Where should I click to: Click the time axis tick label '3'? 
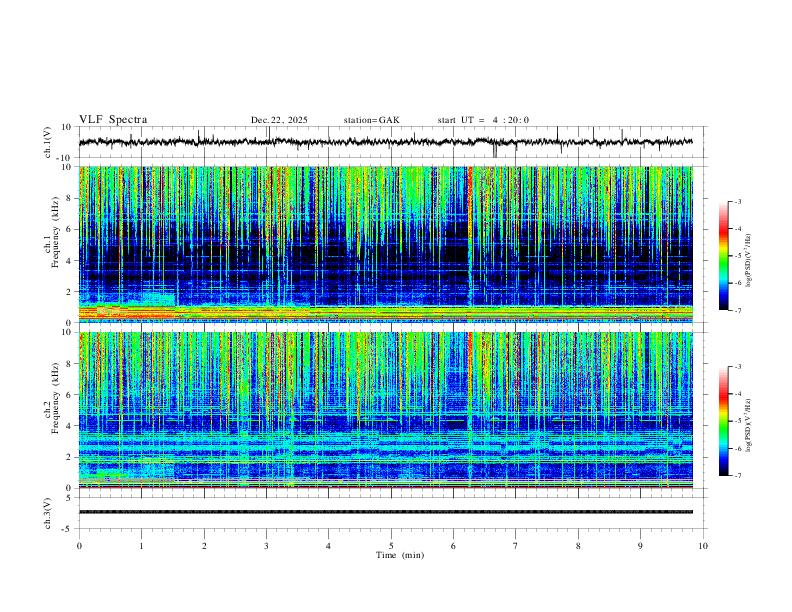point(266,546)
